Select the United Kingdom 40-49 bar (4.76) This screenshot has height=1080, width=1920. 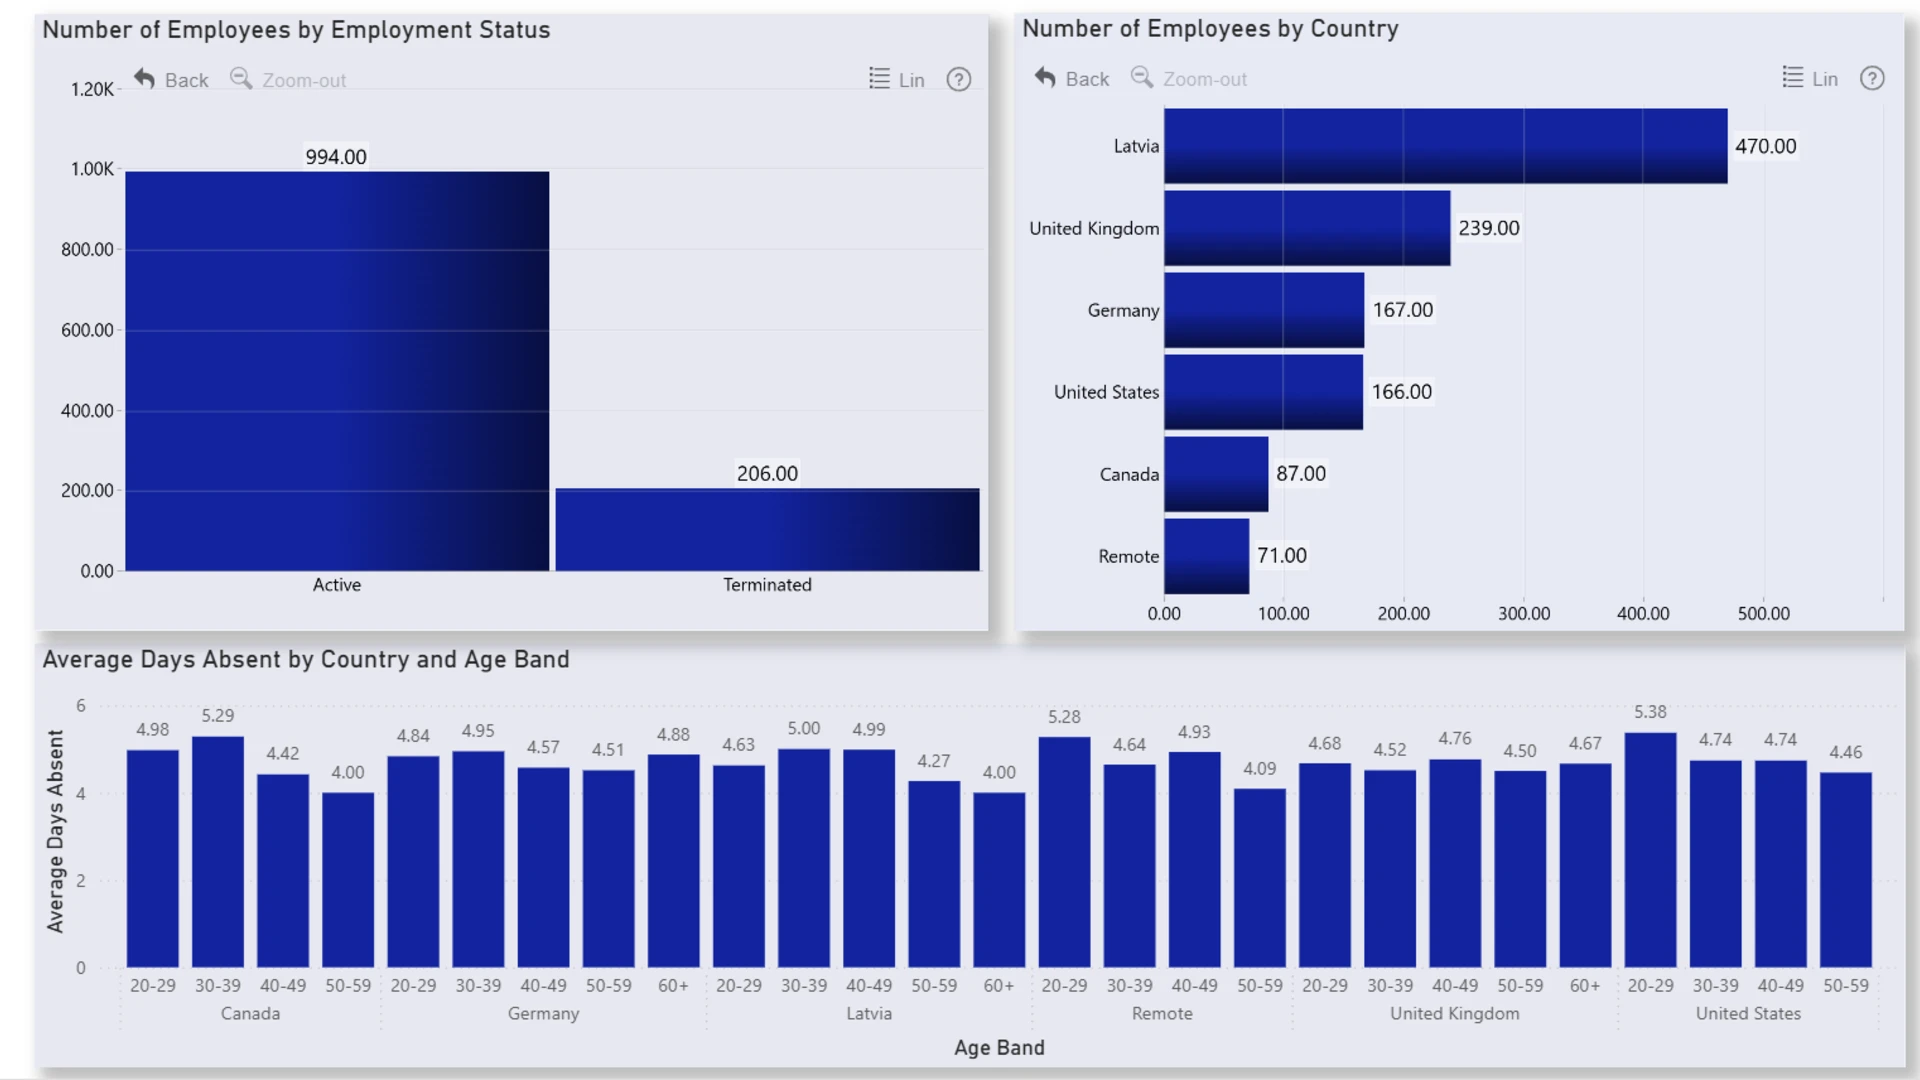[1455, 863]
